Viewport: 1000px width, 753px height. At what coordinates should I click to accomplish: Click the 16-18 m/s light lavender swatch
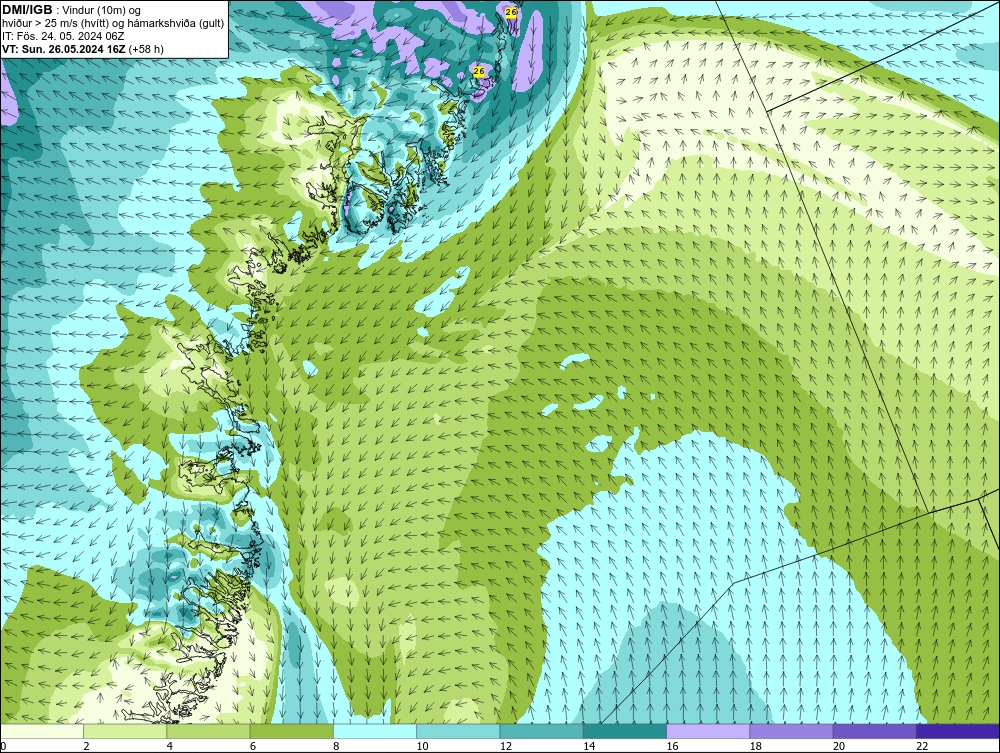[x=708, y=731]
